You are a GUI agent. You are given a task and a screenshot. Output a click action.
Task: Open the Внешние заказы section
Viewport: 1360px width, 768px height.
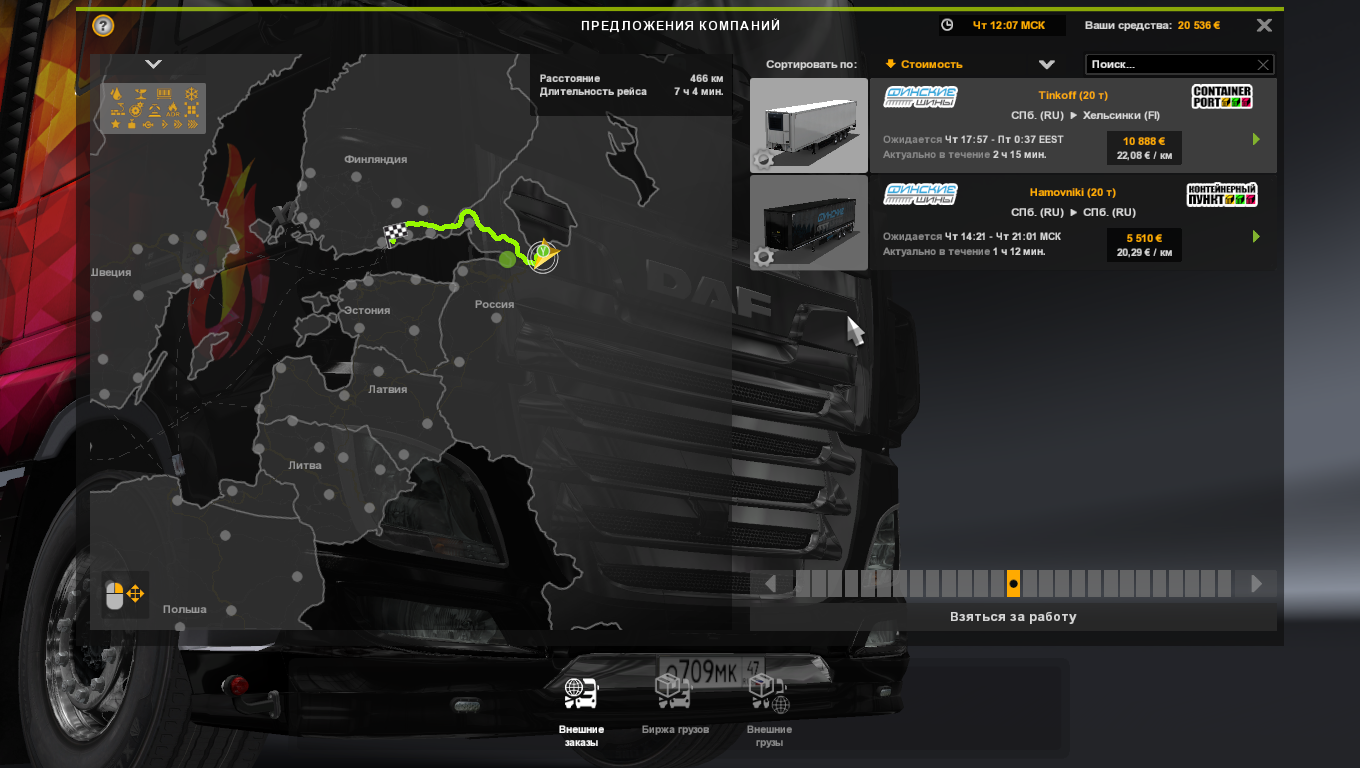(x=581, y=712)
